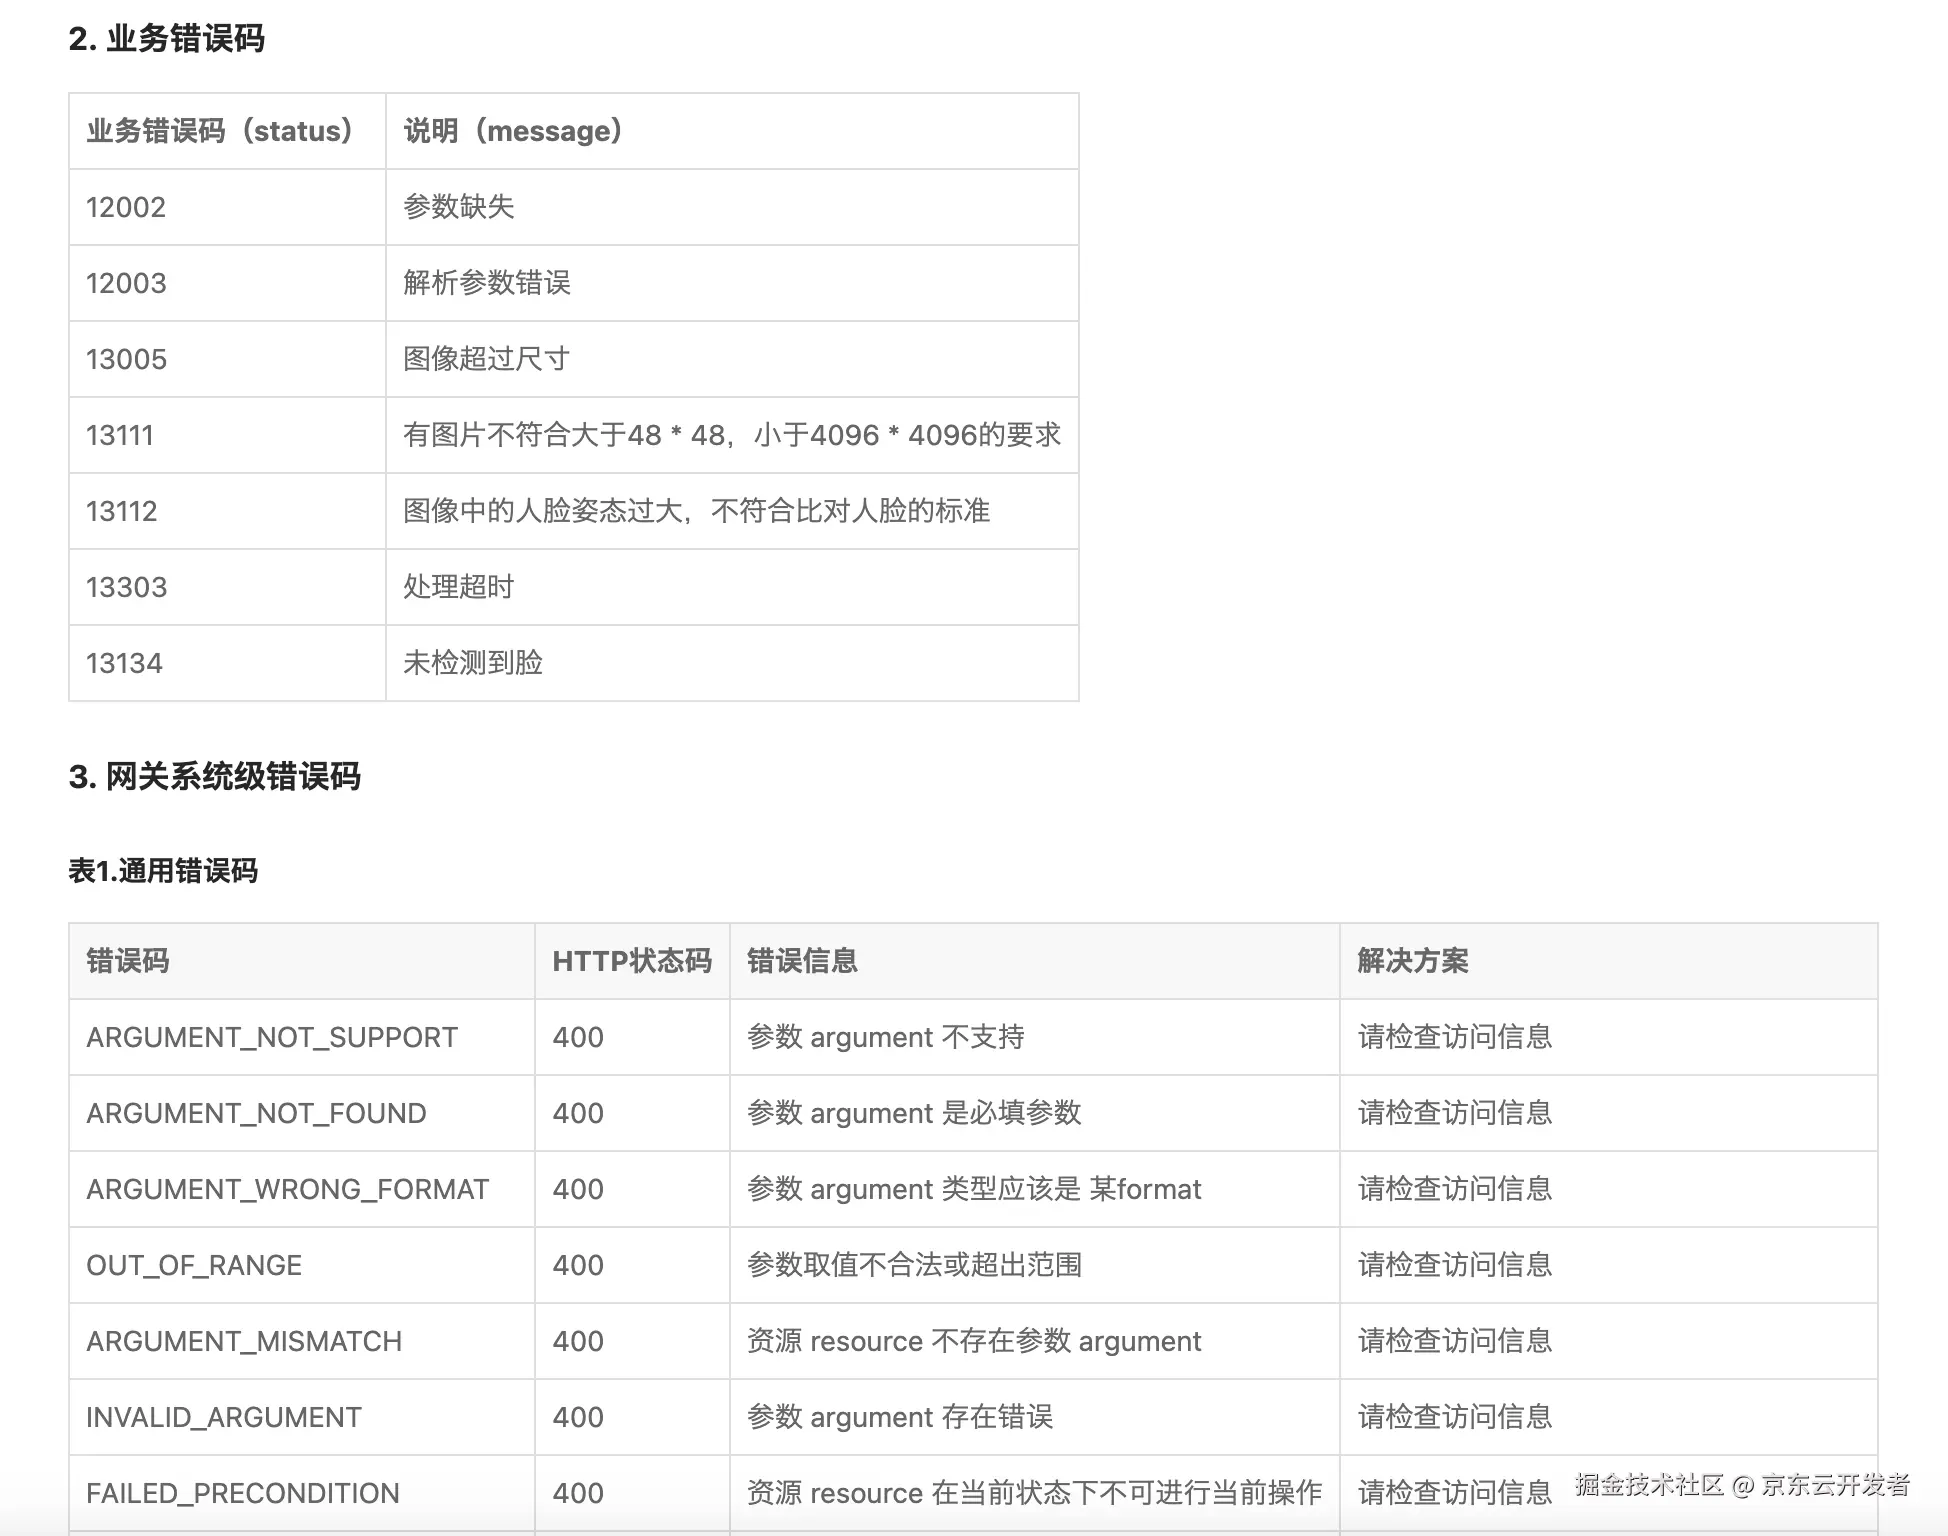The height and width of the screenshot is (1536, 1948).
Task: Click the 网关系统级错误码 heading
Action: pyautogui.click(x=214, y=776)
